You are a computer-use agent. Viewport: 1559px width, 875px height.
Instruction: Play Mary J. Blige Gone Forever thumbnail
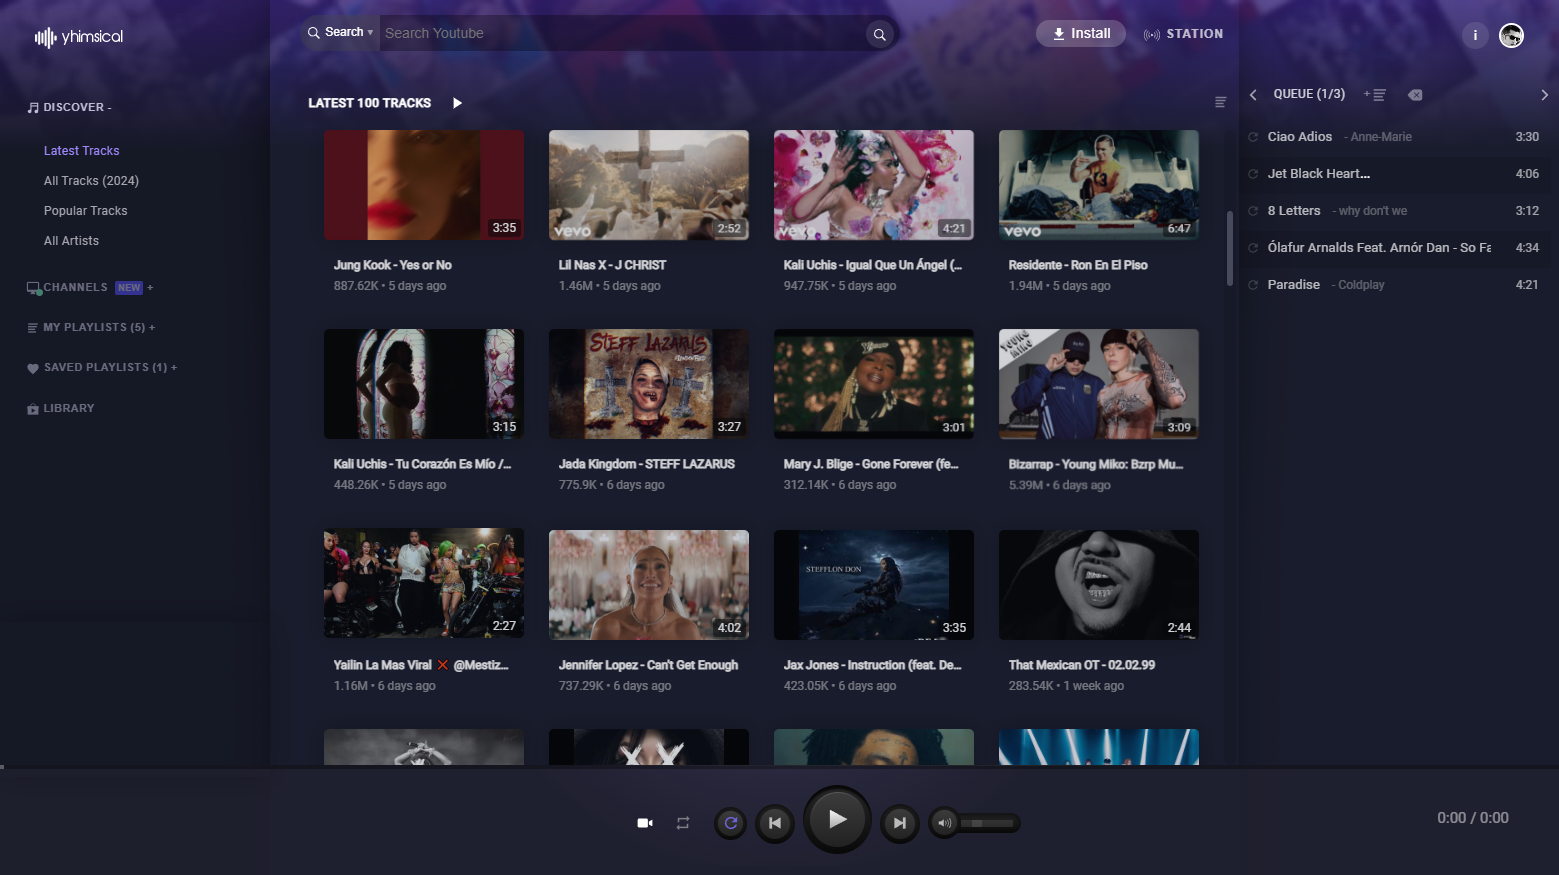point(874,384)
